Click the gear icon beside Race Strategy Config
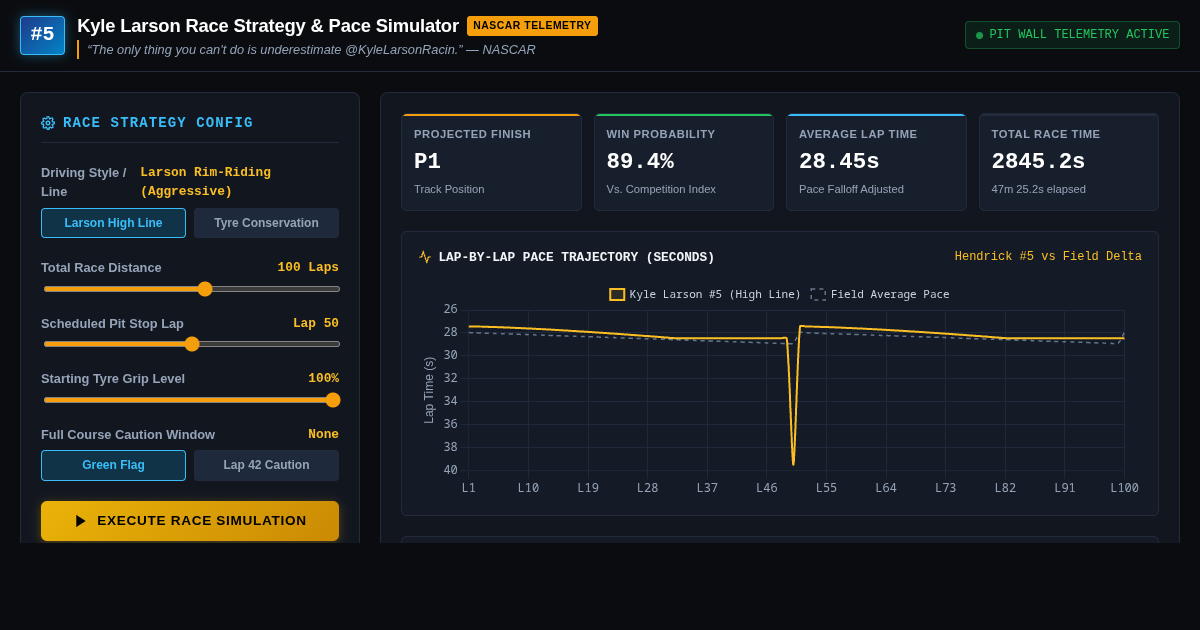 [48, 123]
